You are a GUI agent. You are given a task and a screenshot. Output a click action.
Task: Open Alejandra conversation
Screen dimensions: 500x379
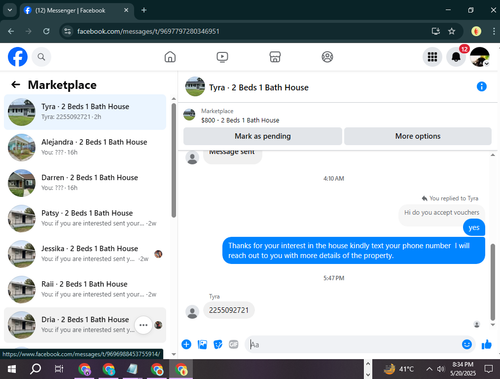pyautogui.click(x=85, y=147)
